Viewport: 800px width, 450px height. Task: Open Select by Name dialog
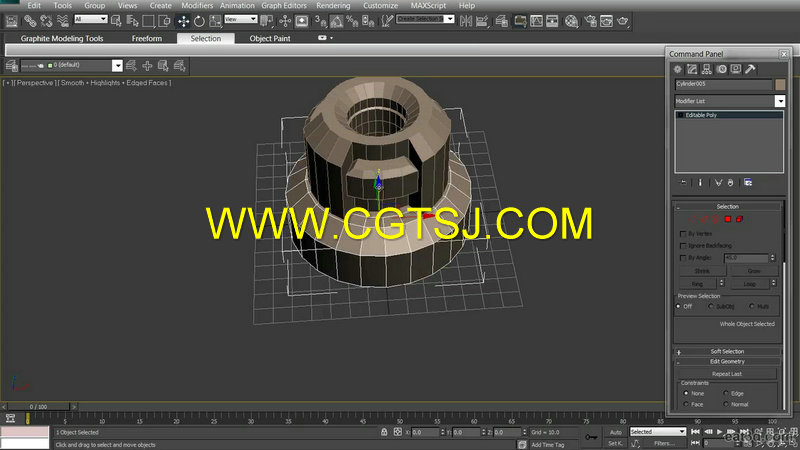[133, 21]
